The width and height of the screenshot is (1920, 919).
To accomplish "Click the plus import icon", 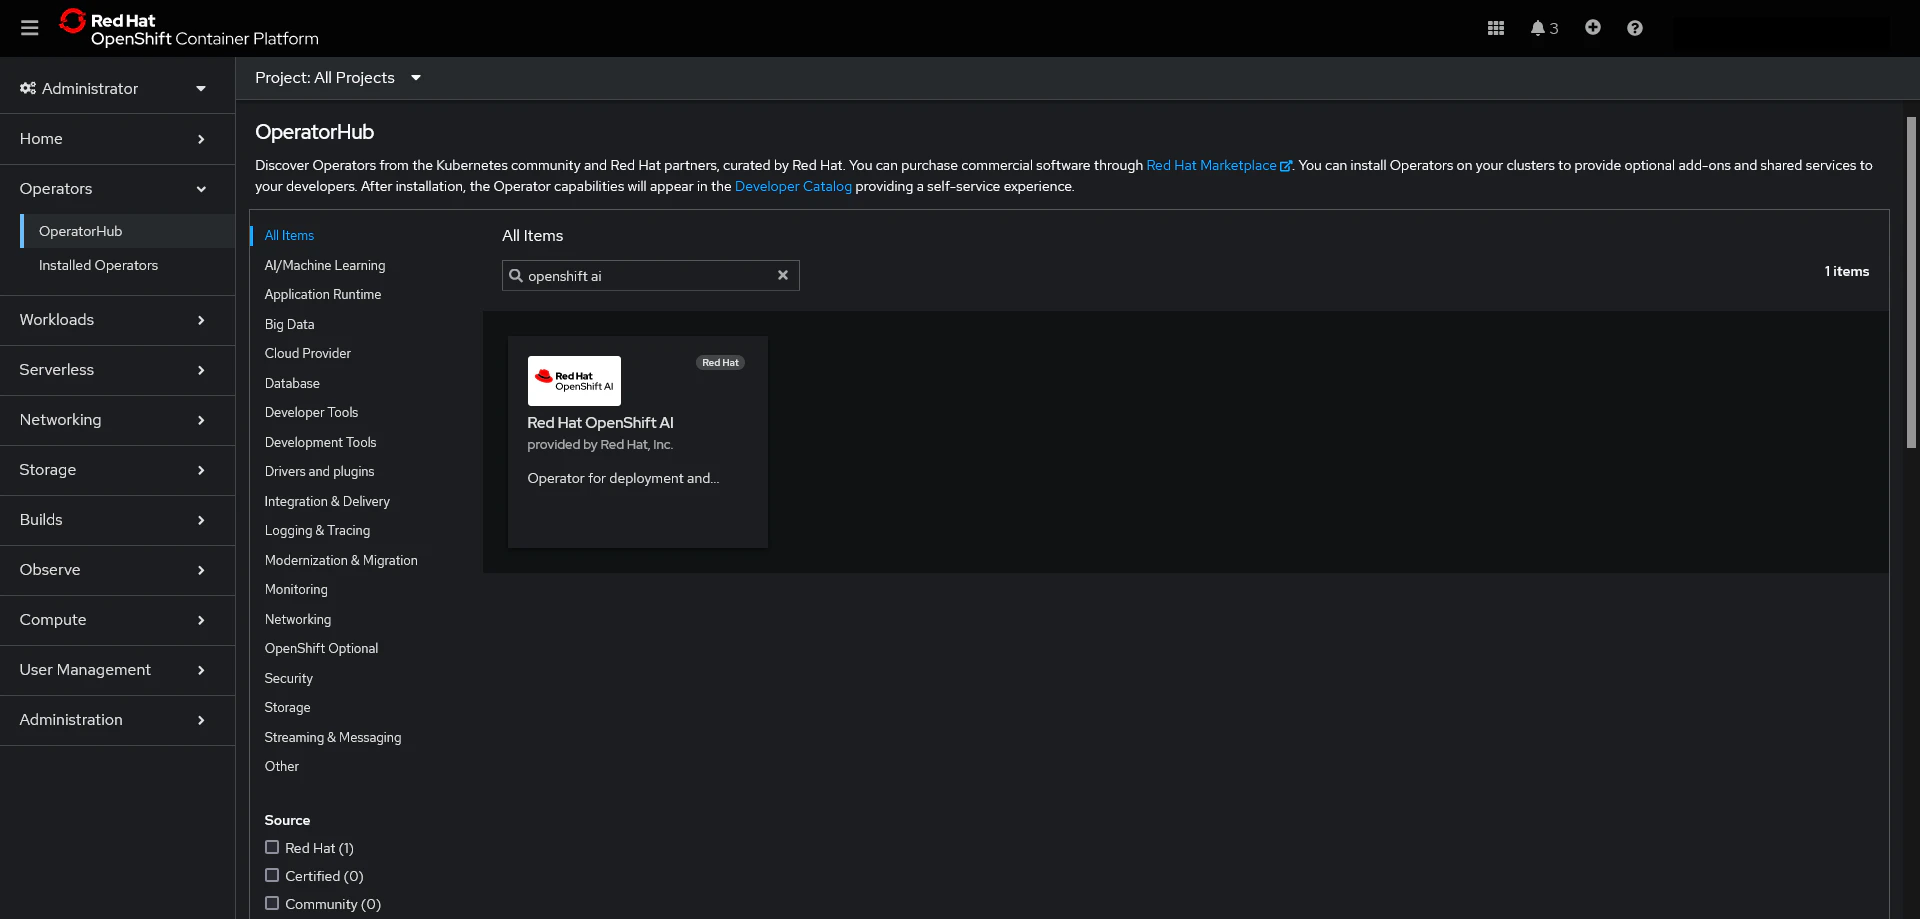I will (x=1593, y=28).
